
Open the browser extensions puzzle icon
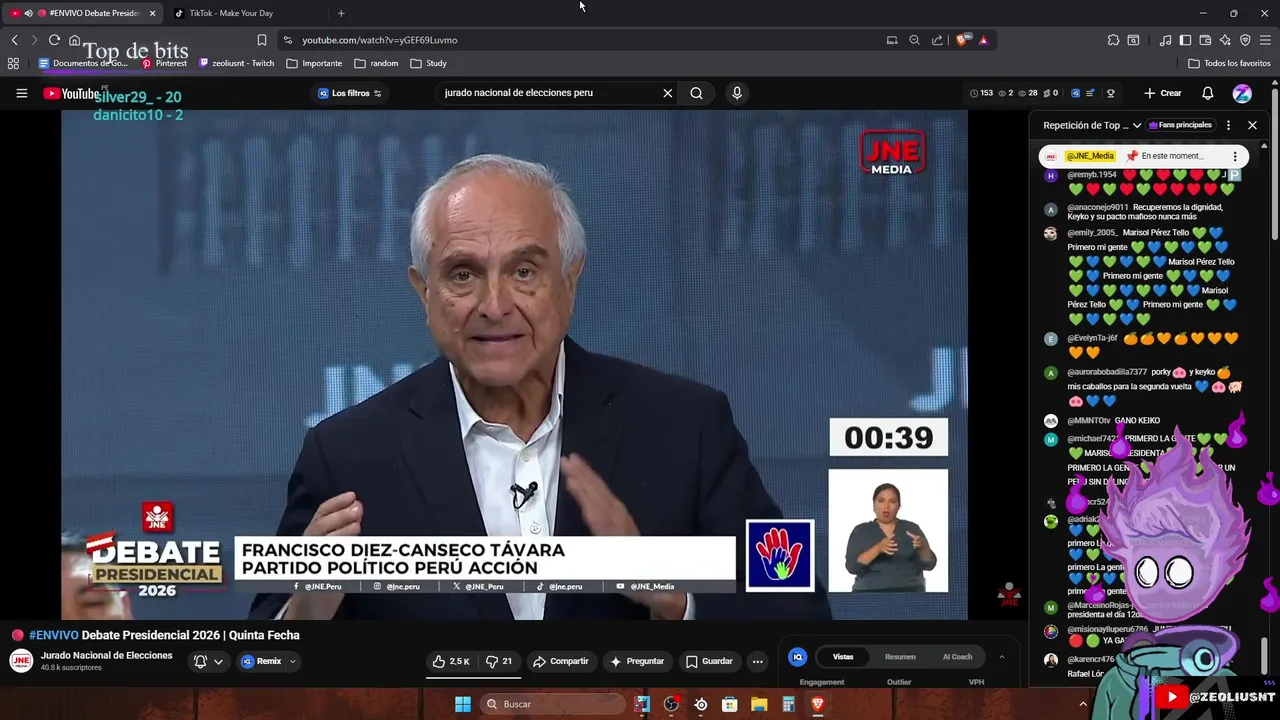[1113, 40]
